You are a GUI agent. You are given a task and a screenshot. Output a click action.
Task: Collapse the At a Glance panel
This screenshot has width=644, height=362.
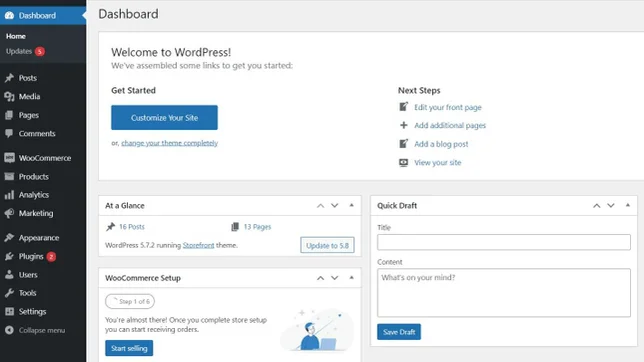point(352,205)
